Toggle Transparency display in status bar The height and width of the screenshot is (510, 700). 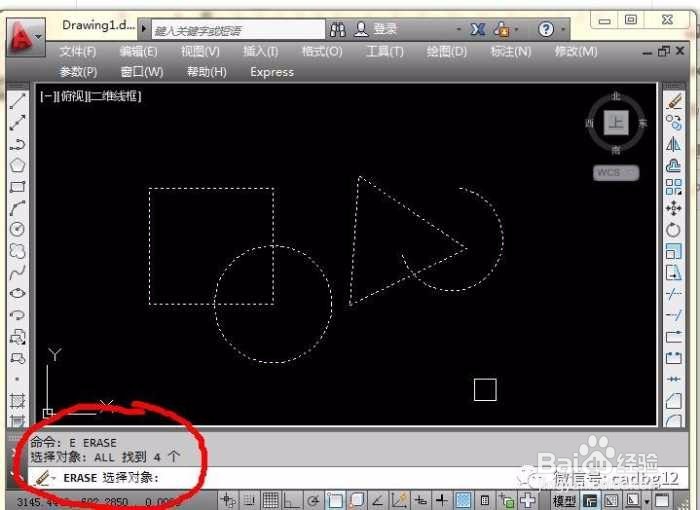[463, 500]
